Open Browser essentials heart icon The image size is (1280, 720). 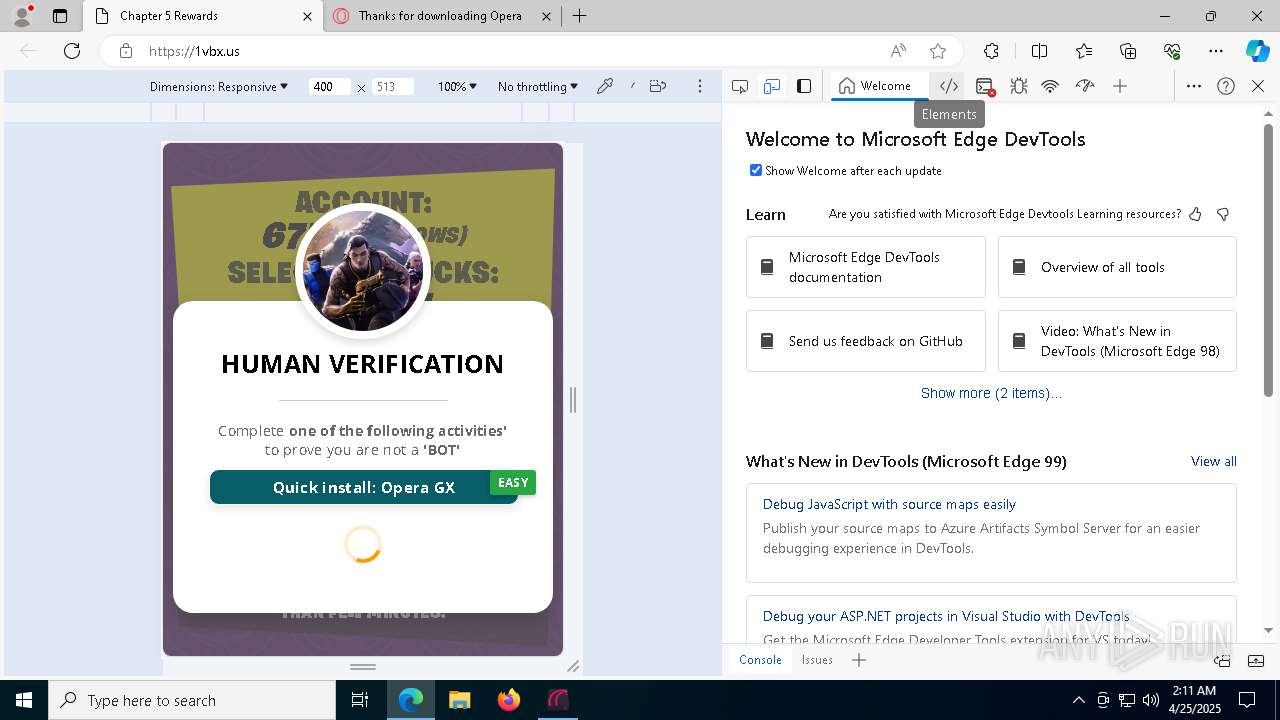(x=1172, y=51)
